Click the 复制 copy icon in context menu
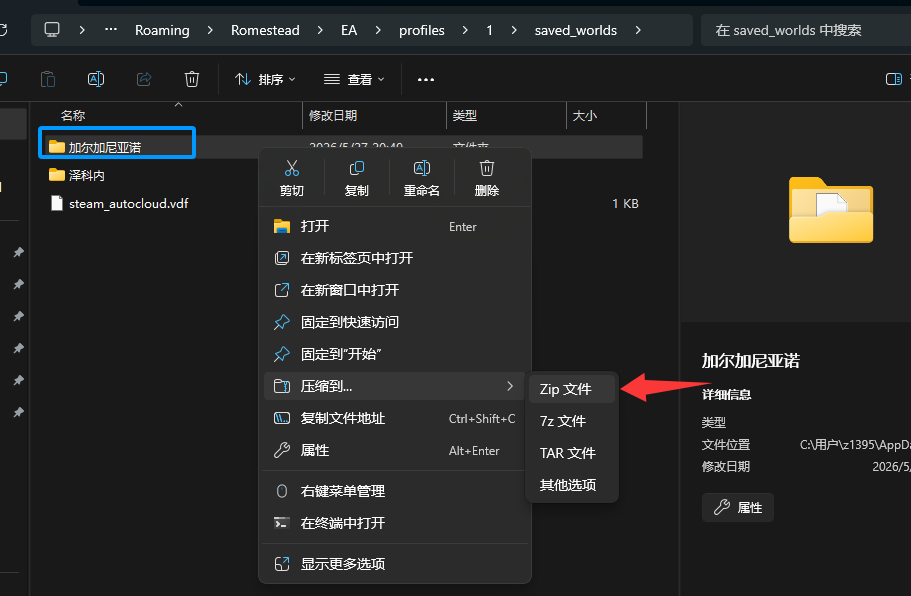The height and width of the screenshot is (596, 911). [357, 168]
